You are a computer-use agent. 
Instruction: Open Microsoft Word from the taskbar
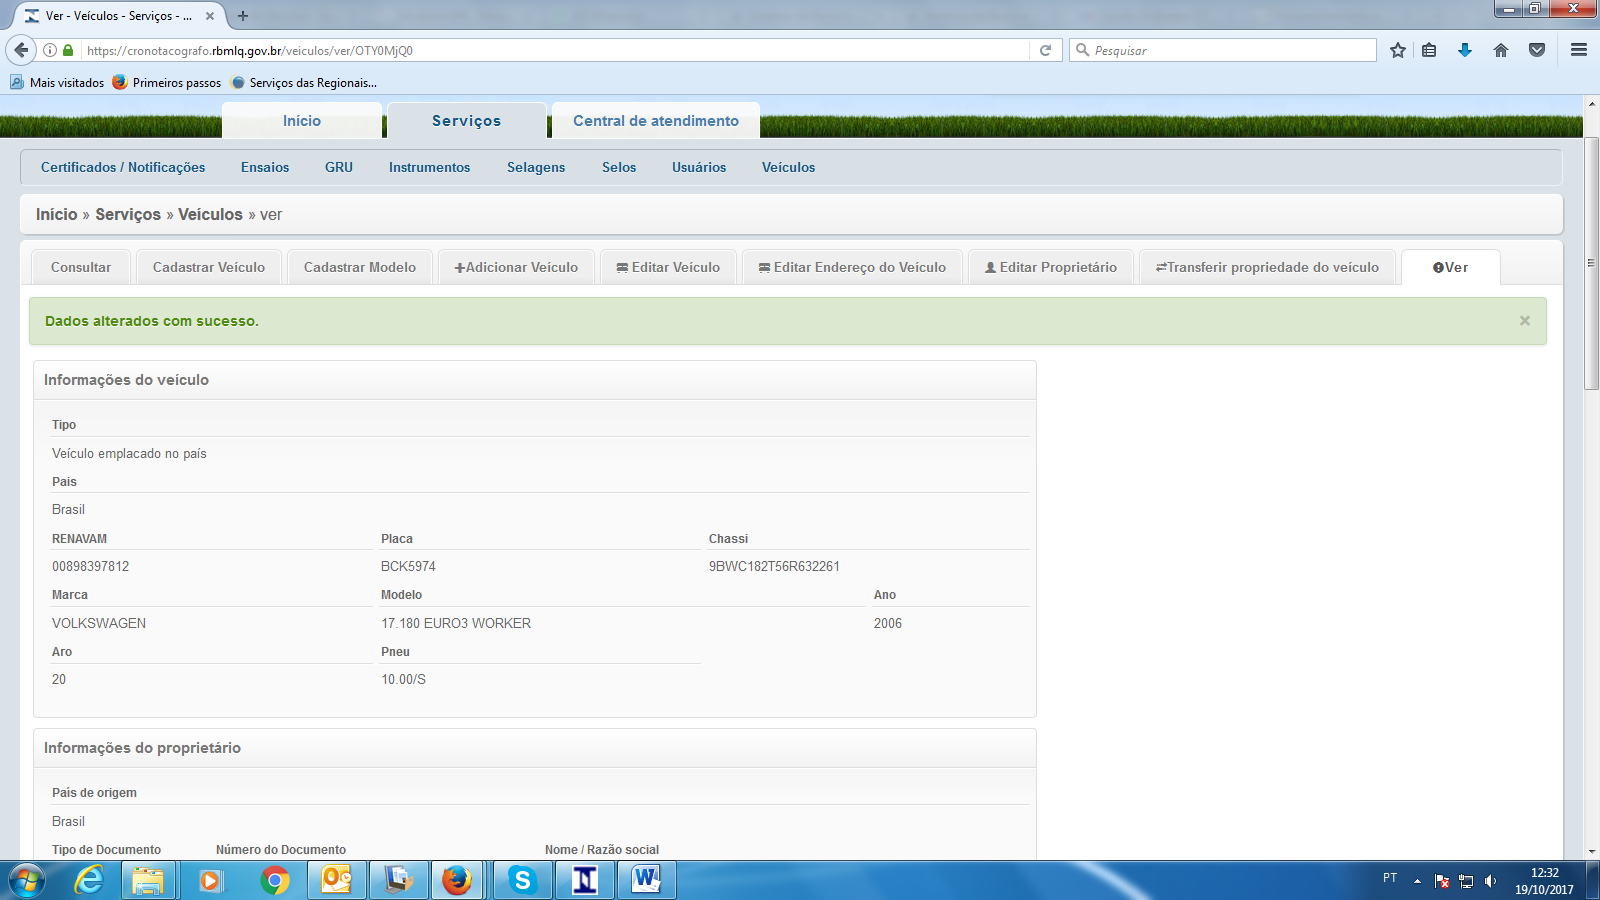(x=645, y=881)
